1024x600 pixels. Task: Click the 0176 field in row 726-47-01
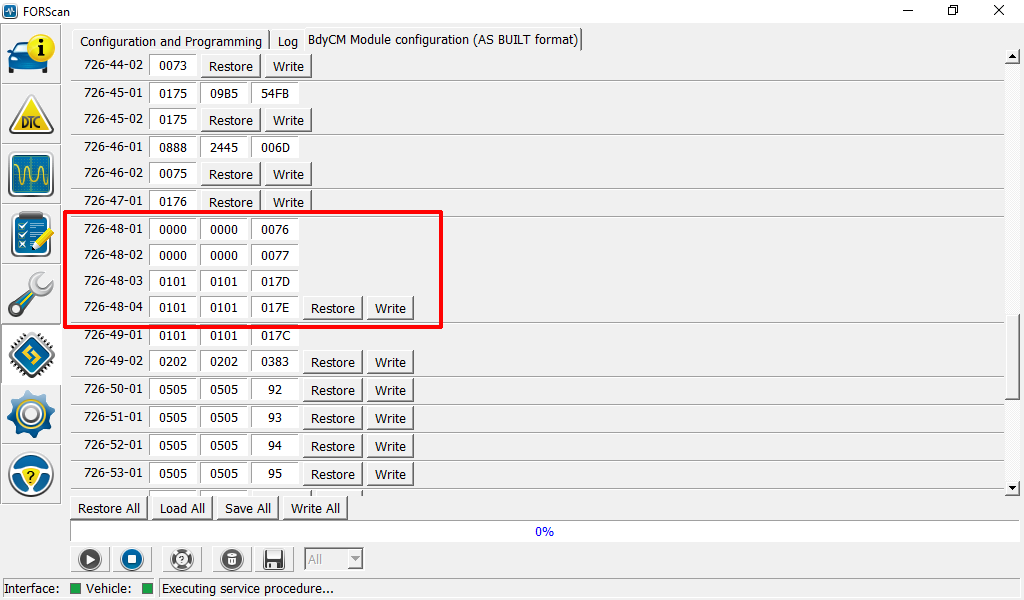click(x=173, y=202)
